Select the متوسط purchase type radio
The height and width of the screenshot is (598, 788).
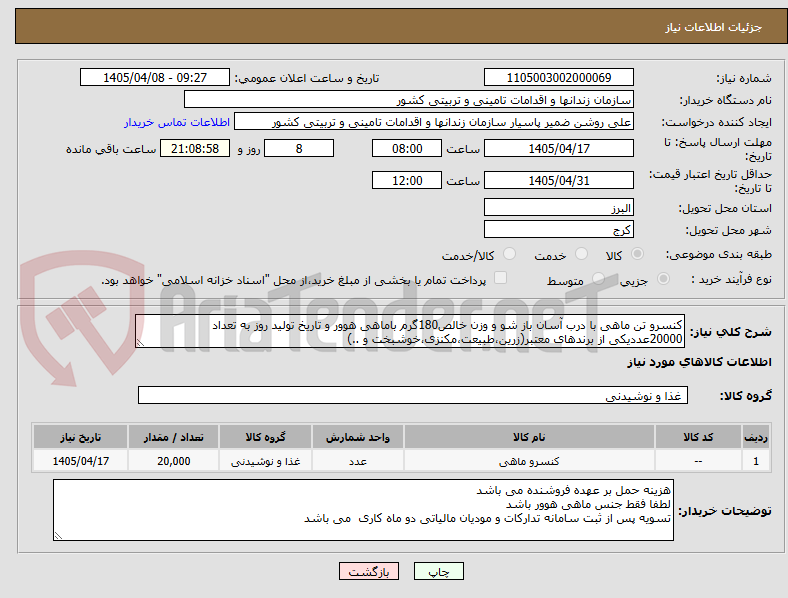(x=598, y=278)
